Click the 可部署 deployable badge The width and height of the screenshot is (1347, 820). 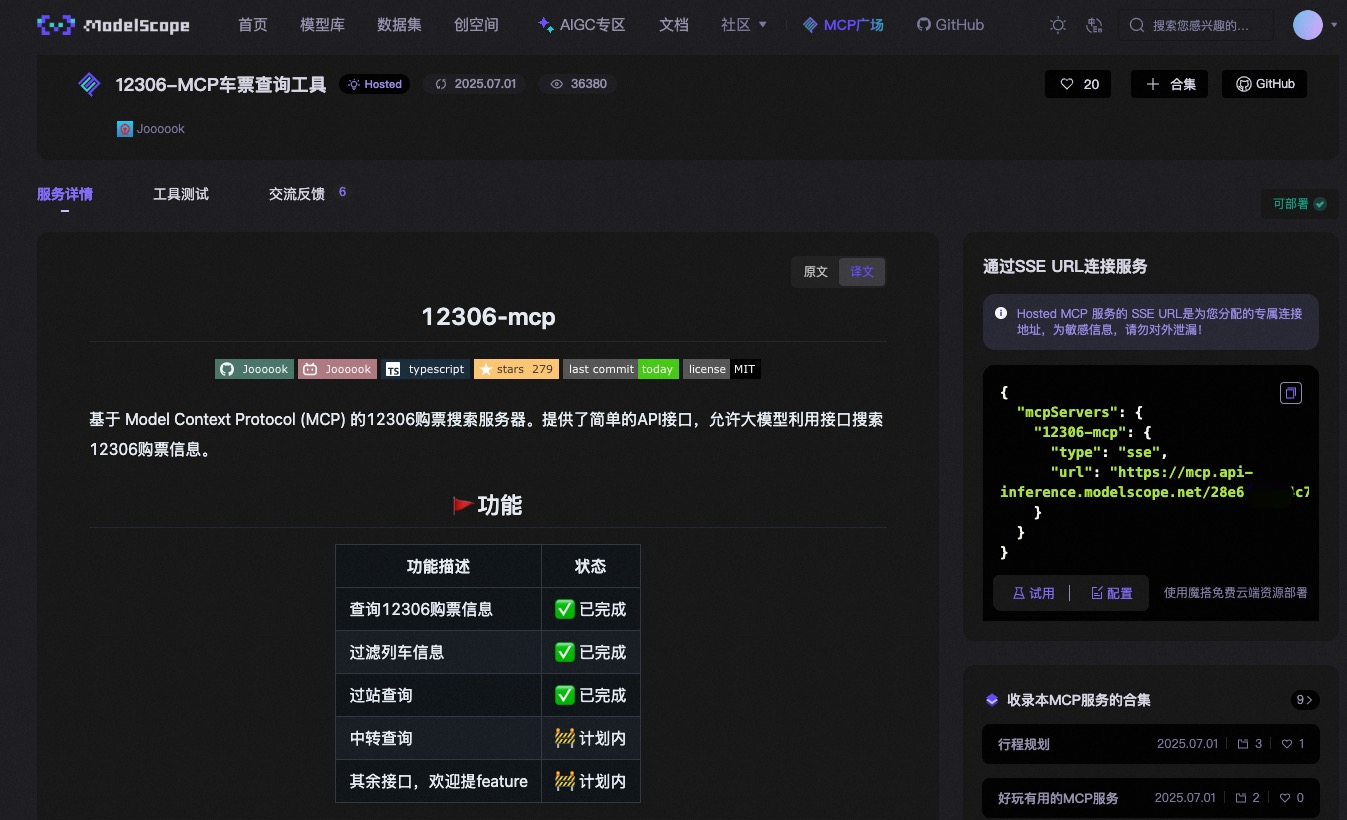pos(1299,203)
